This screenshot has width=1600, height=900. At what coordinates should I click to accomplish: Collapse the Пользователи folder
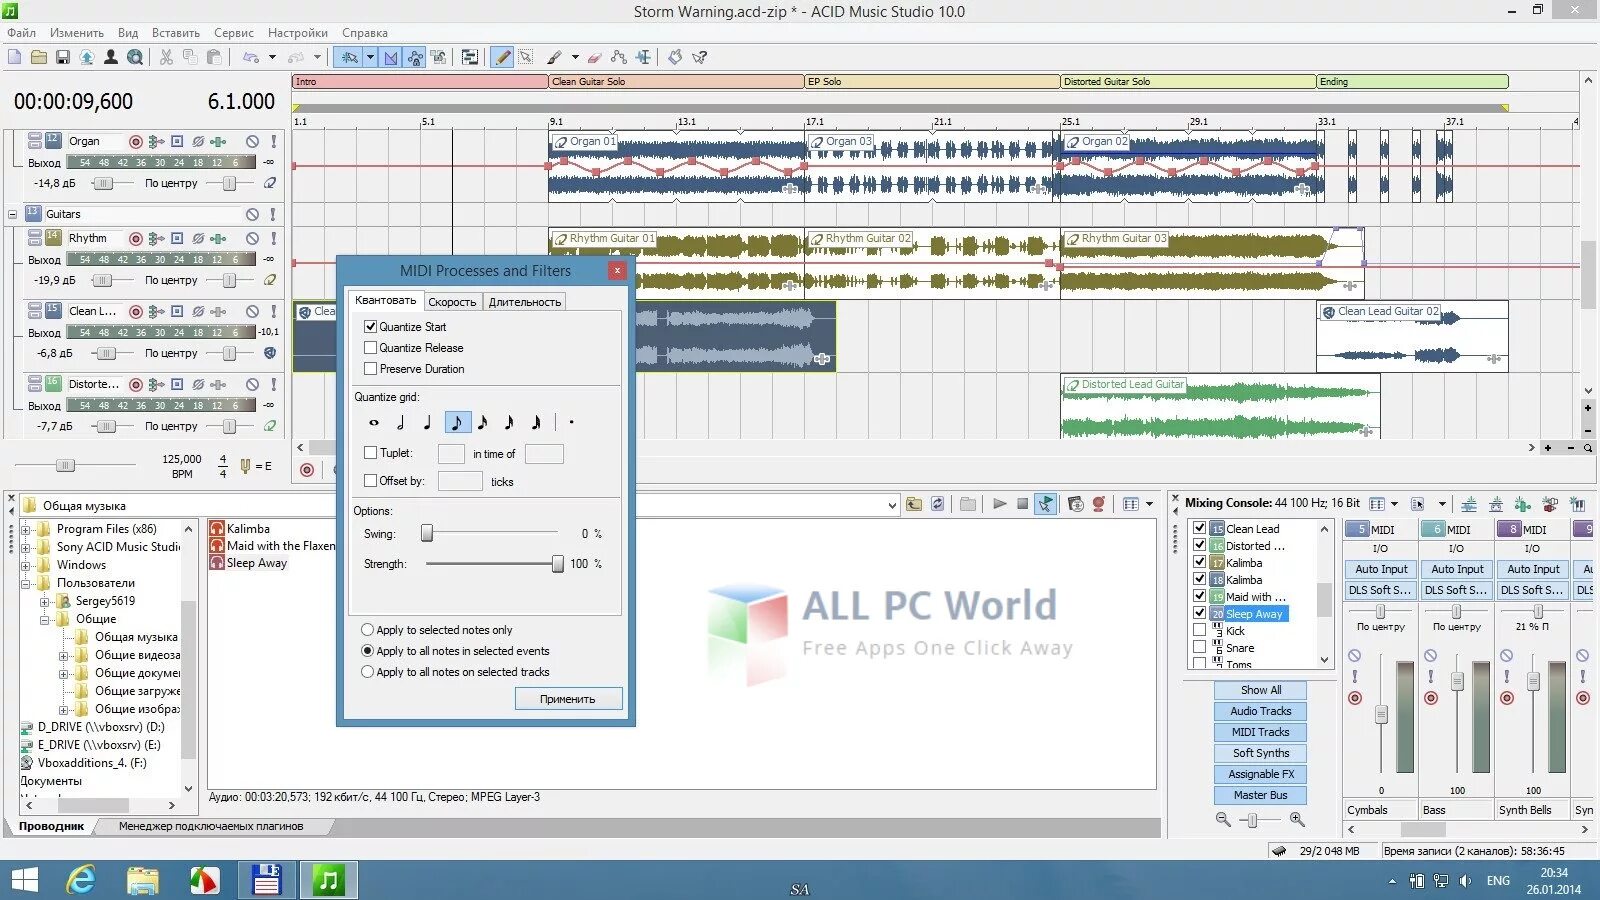coord(27,583)
